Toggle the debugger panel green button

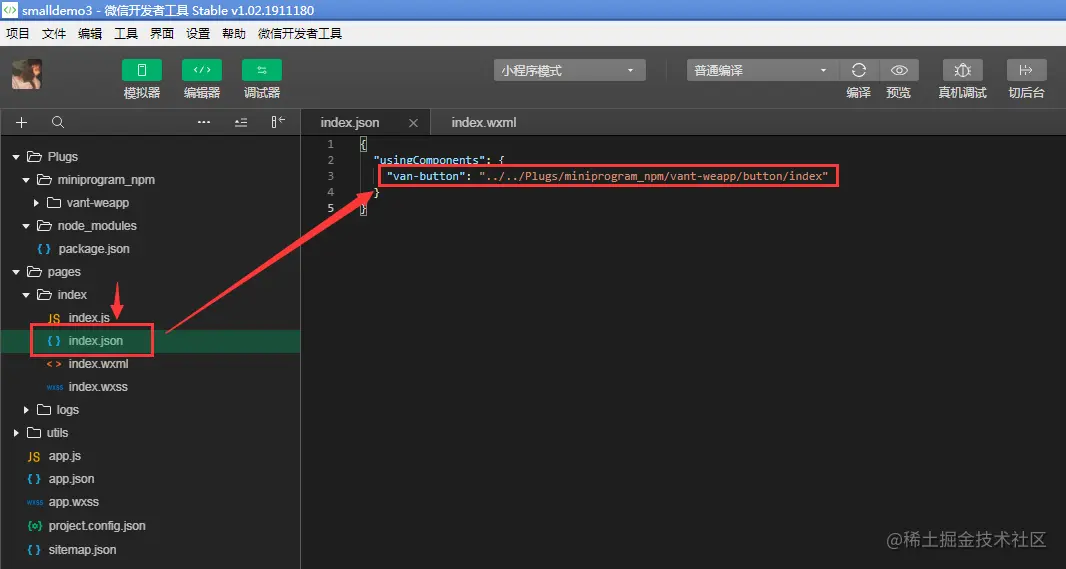[262, 70]
